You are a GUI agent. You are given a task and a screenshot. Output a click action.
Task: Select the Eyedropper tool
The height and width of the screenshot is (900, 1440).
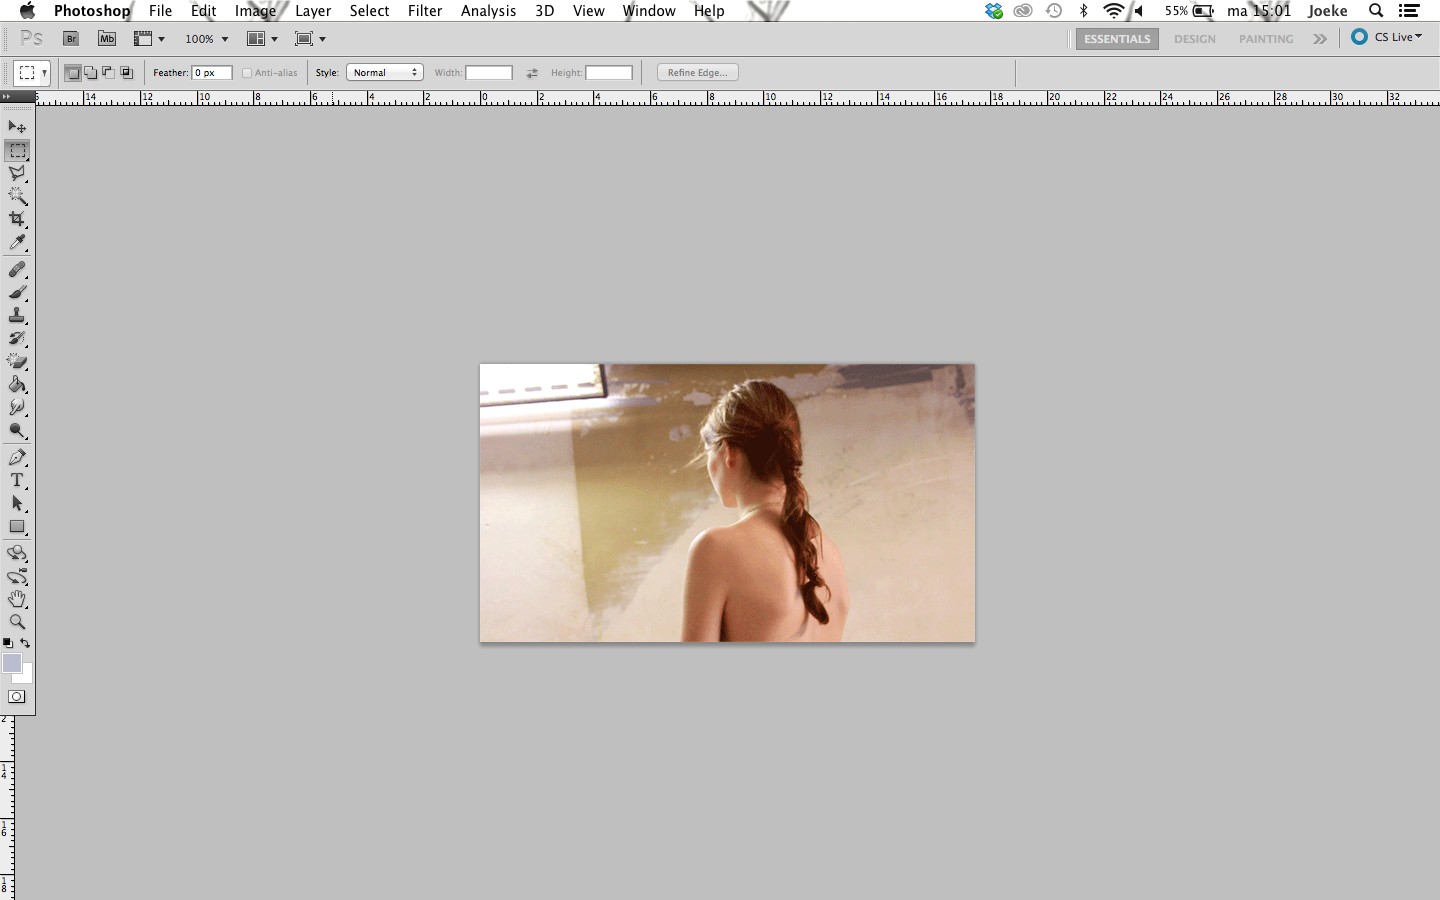click(x=17, y=243)
